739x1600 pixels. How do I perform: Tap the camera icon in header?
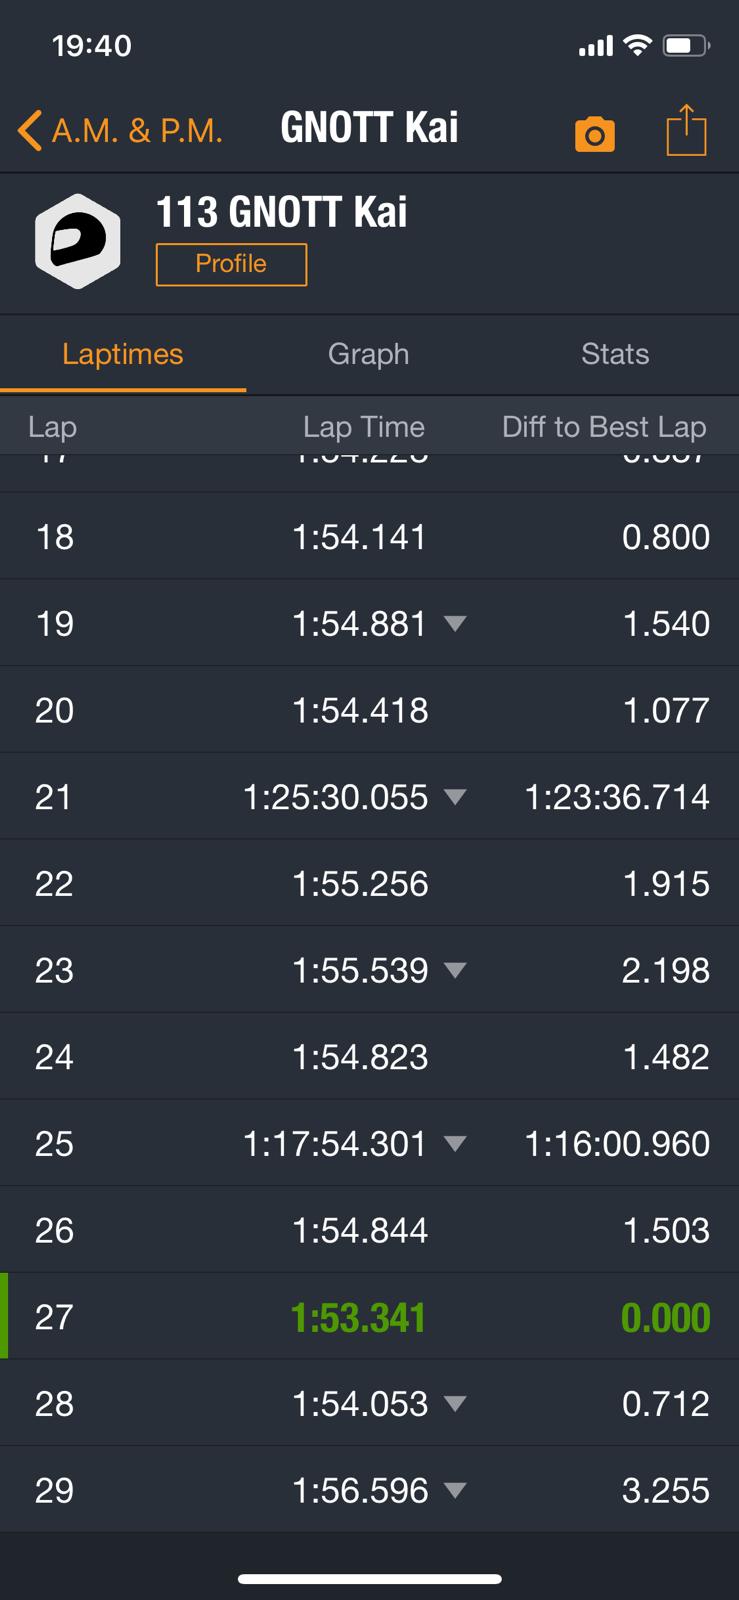coord(594,134)
